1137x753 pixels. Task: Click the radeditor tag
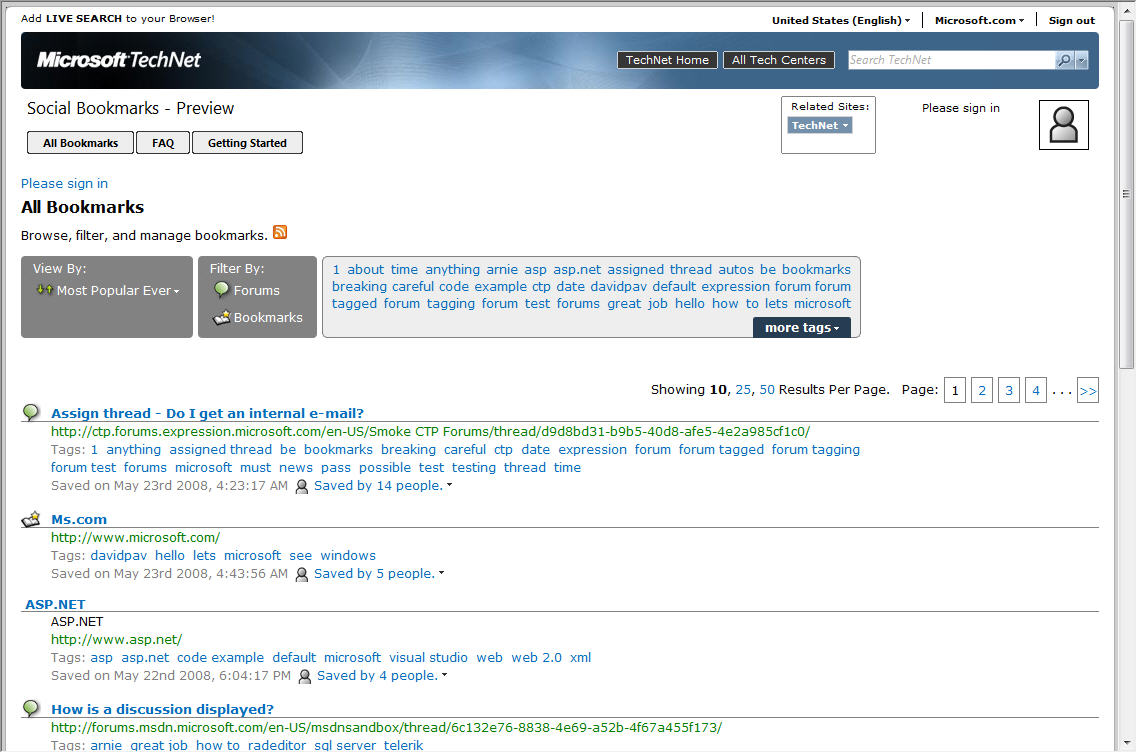pos(276,745)
